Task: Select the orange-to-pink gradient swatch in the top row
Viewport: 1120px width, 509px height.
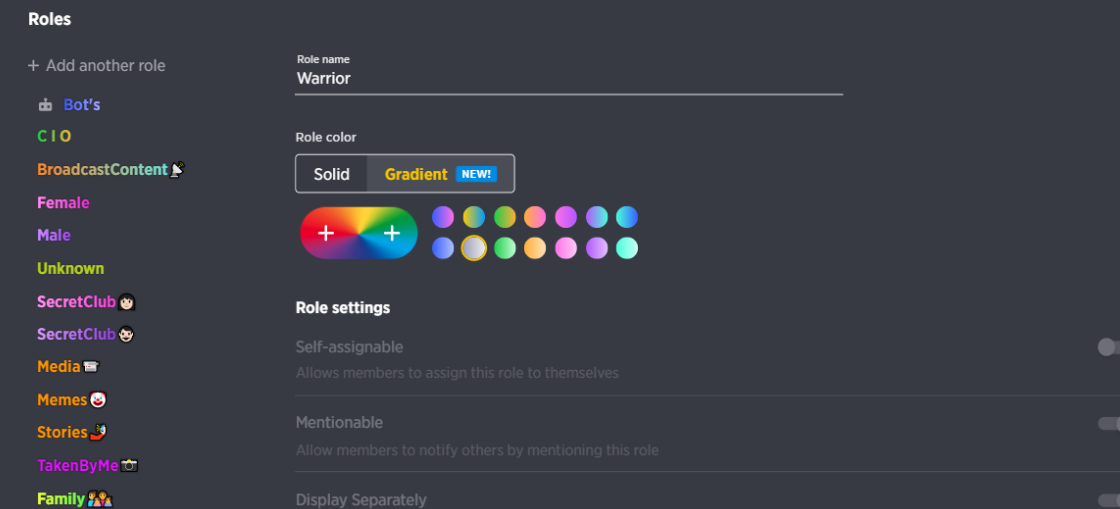Action: 535,217
